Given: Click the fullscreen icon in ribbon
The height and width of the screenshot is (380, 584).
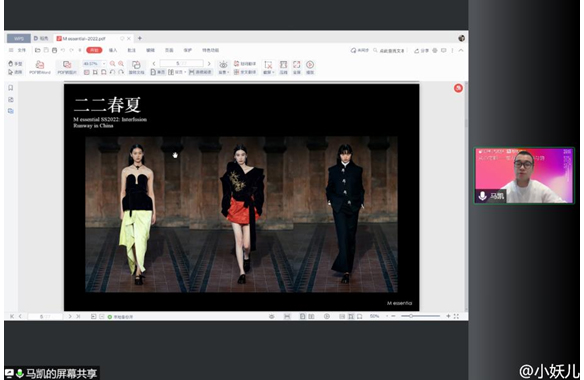Looking at the screenshot, I should pyautogui.click(x=296, y=67).
